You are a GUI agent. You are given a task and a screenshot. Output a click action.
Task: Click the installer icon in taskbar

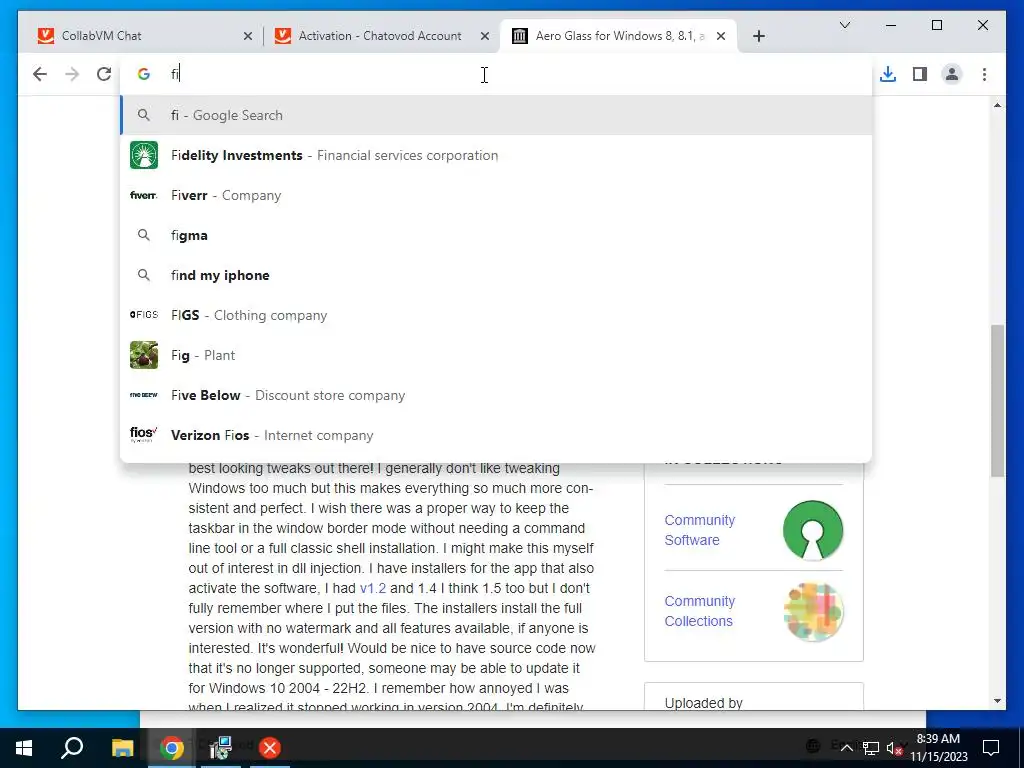point(221,748)
